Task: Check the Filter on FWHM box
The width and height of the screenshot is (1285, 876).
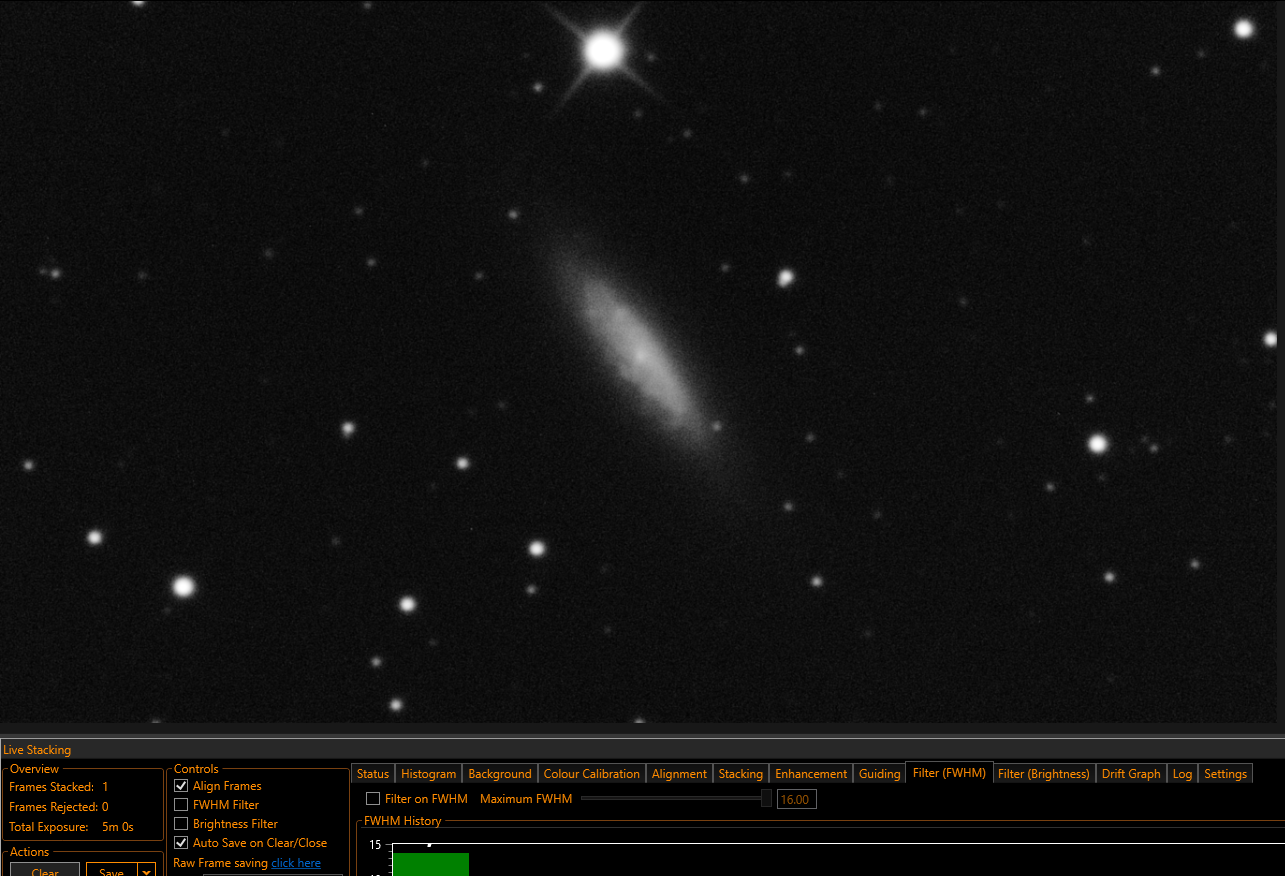Action: coord(373,799)
